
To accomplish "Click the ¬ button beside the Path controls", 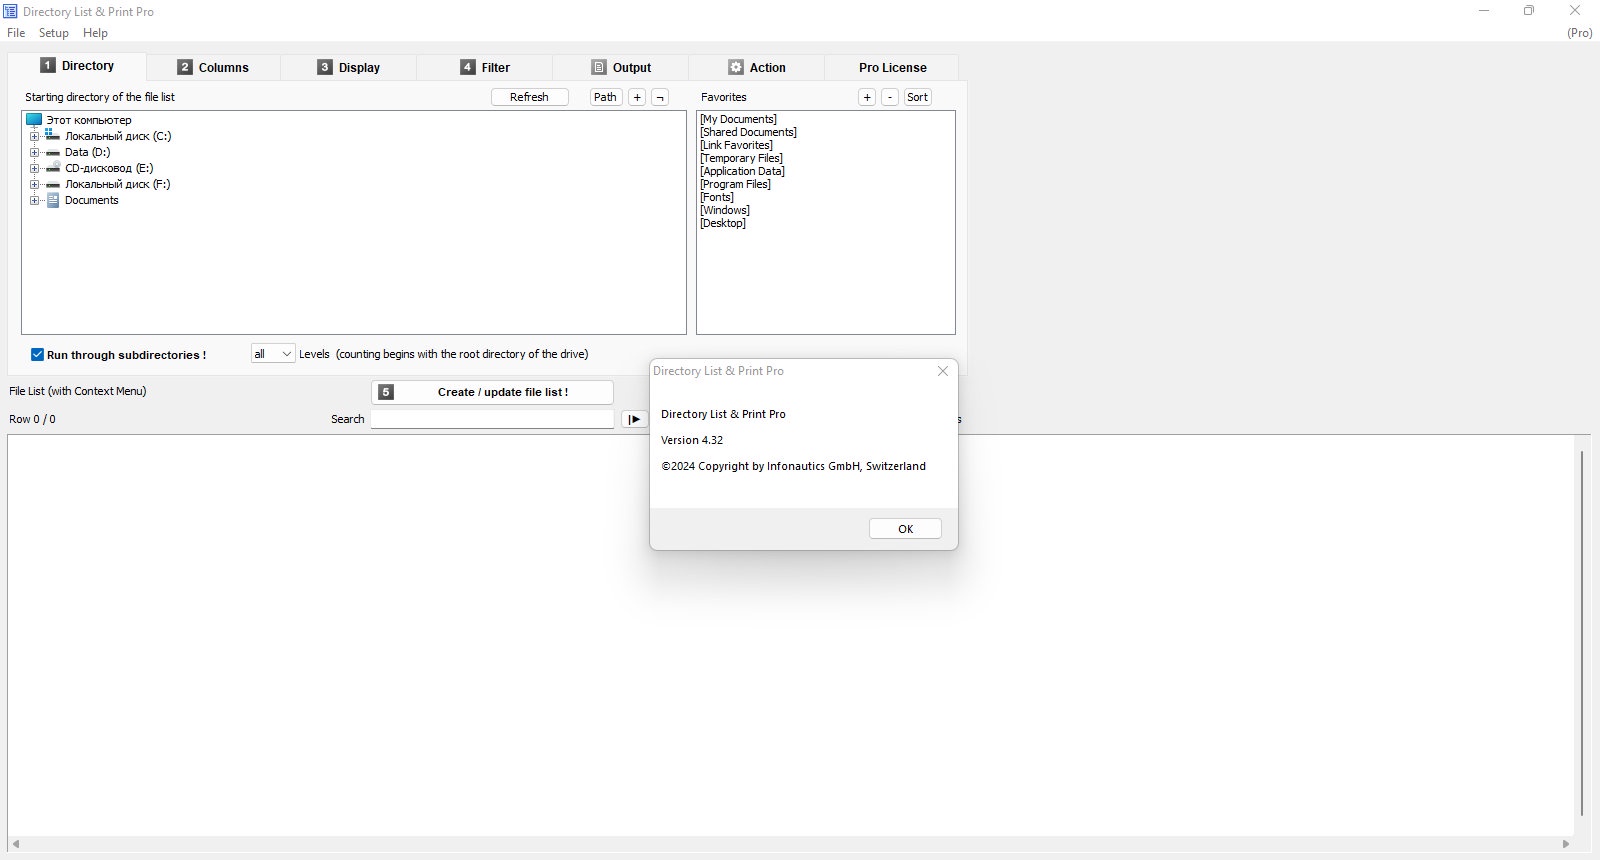I will point(660,97).
